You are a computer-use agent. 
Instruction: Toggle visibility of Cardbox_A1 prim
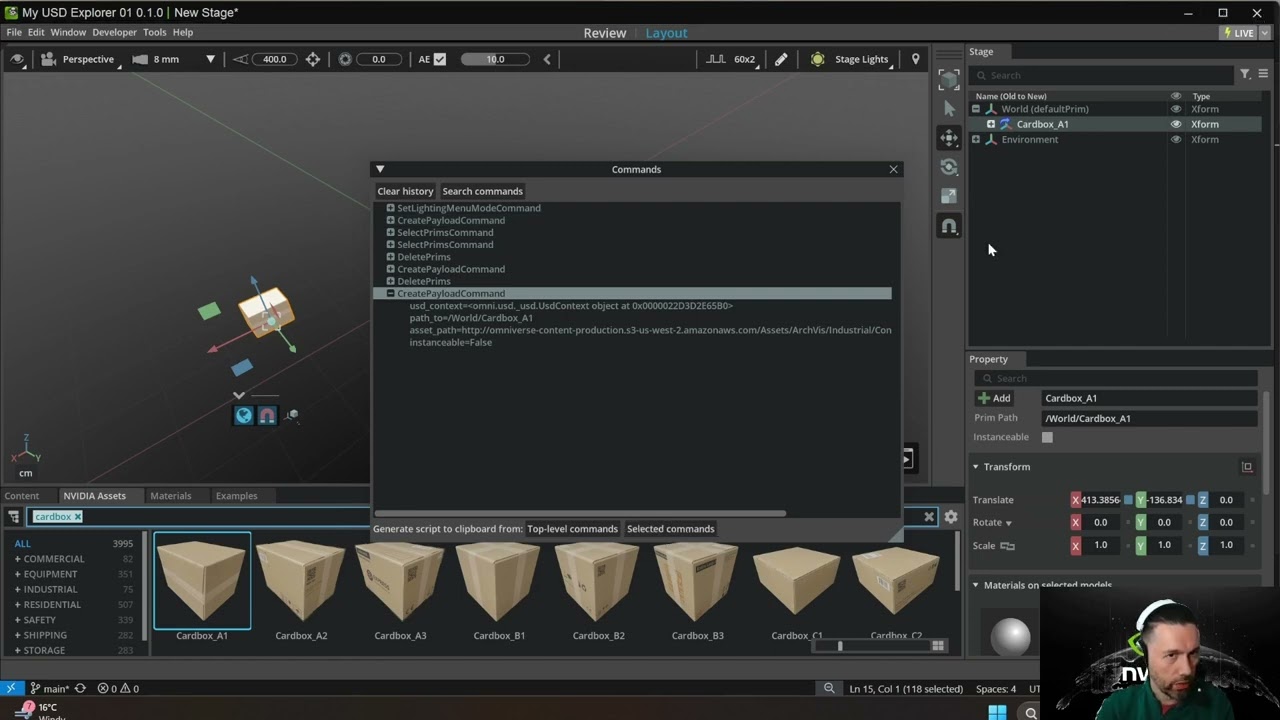[x=1176, y=124]
